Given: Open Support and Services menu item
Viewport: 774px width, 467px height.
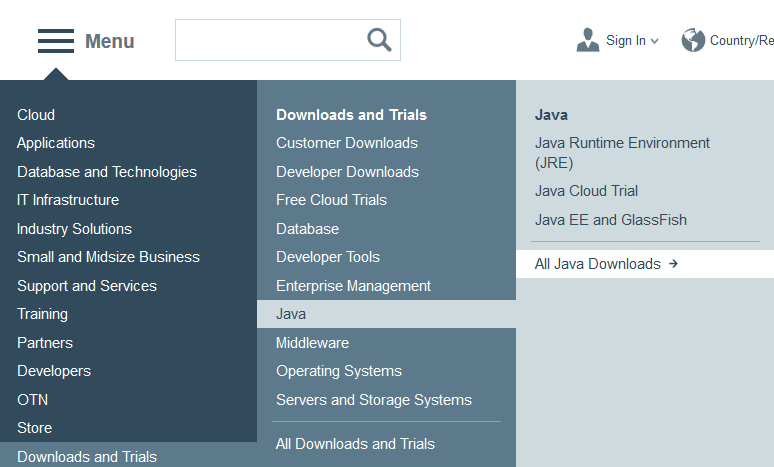Looking at the screenshot, I should click(x=87, y=286).
